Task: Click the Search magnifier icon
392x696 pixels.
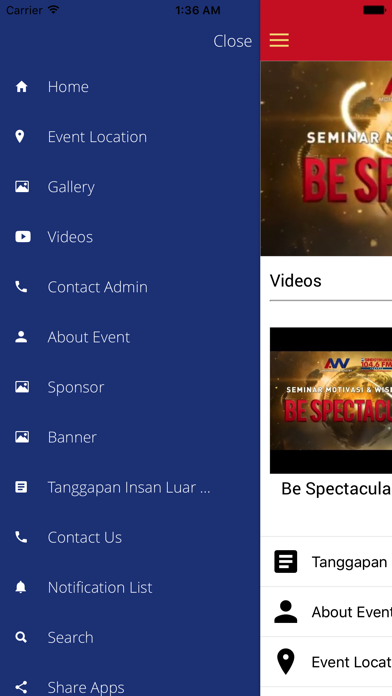Action: click(21, 637)
